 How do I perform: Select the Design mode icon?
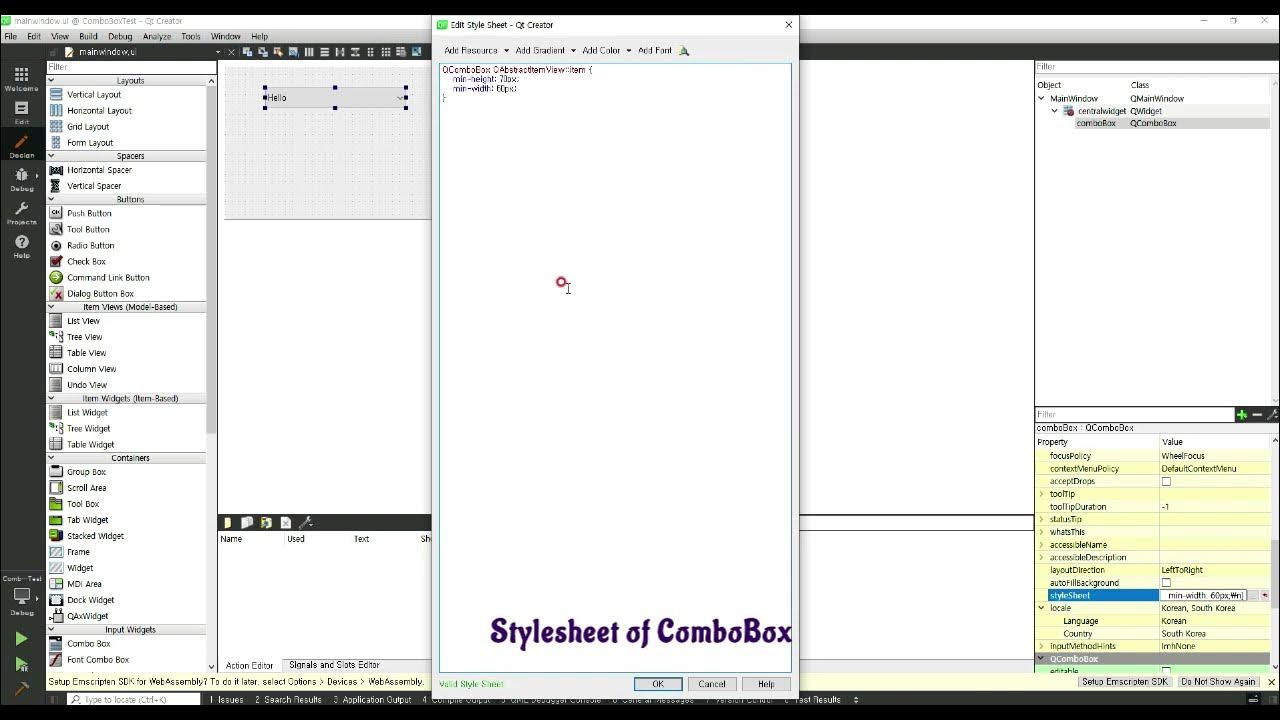21,146
